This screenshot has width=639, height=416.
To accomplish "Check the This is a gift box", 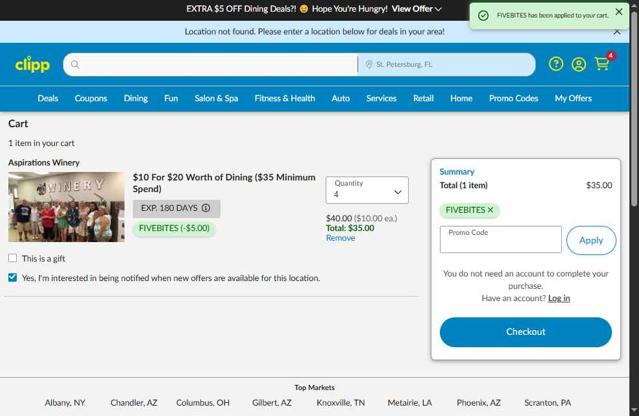I will (x=13, y=258).
